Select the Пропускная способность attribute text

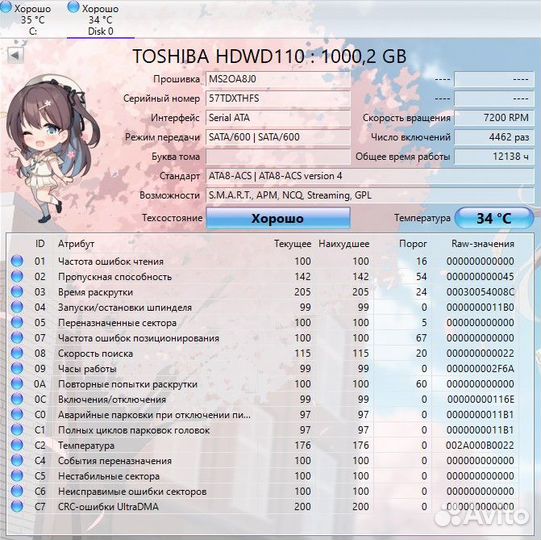point(115,277)
